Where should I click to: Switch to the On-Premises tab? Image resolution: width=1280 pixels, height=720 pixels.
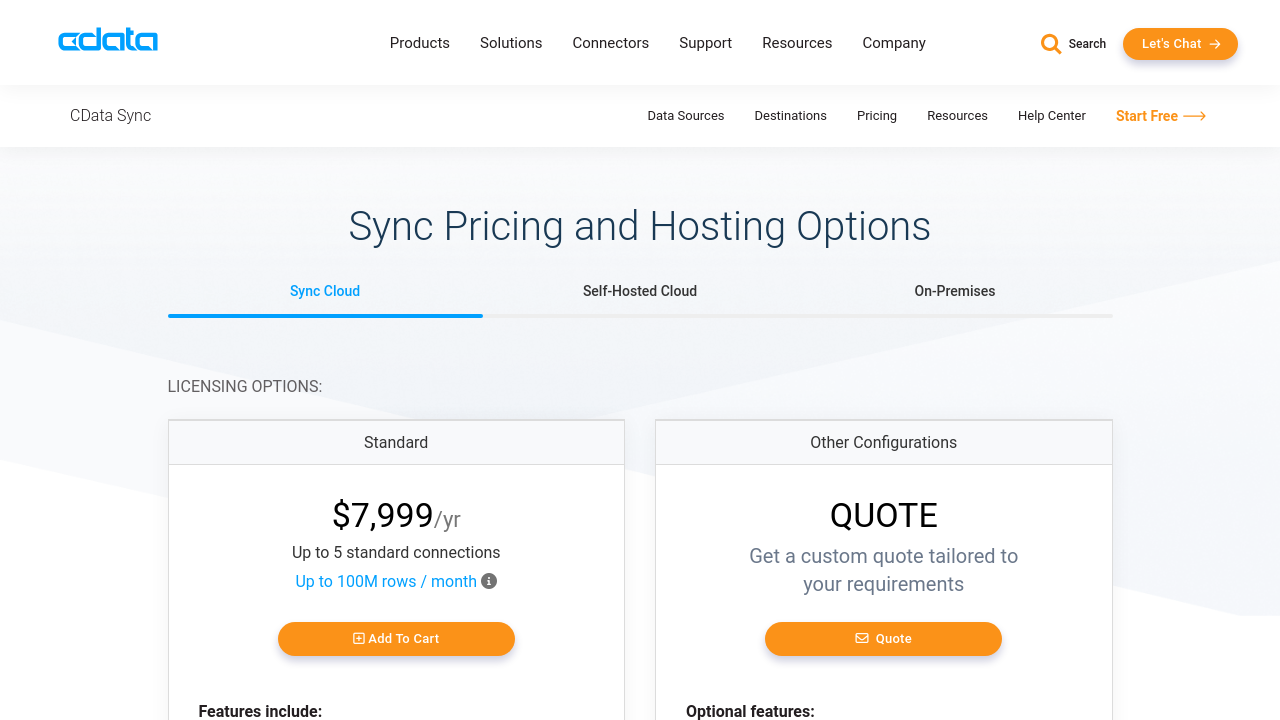954,291
